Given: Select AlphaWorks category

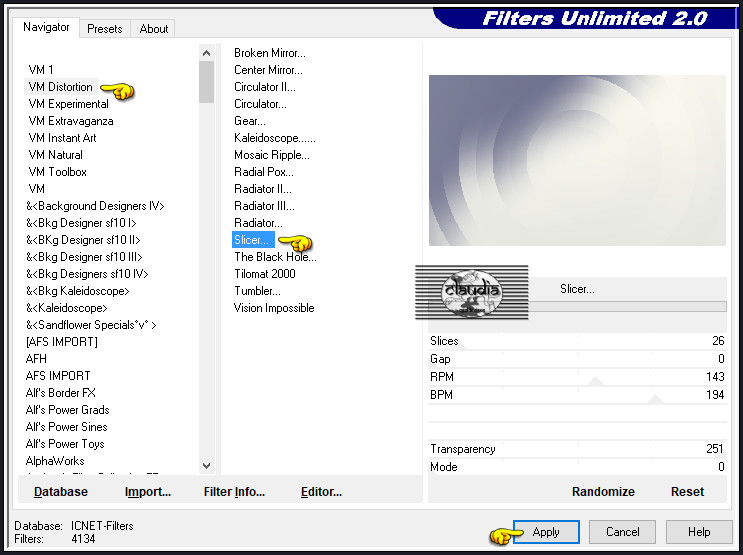Looking at the screenshot, I should (55, 462).
